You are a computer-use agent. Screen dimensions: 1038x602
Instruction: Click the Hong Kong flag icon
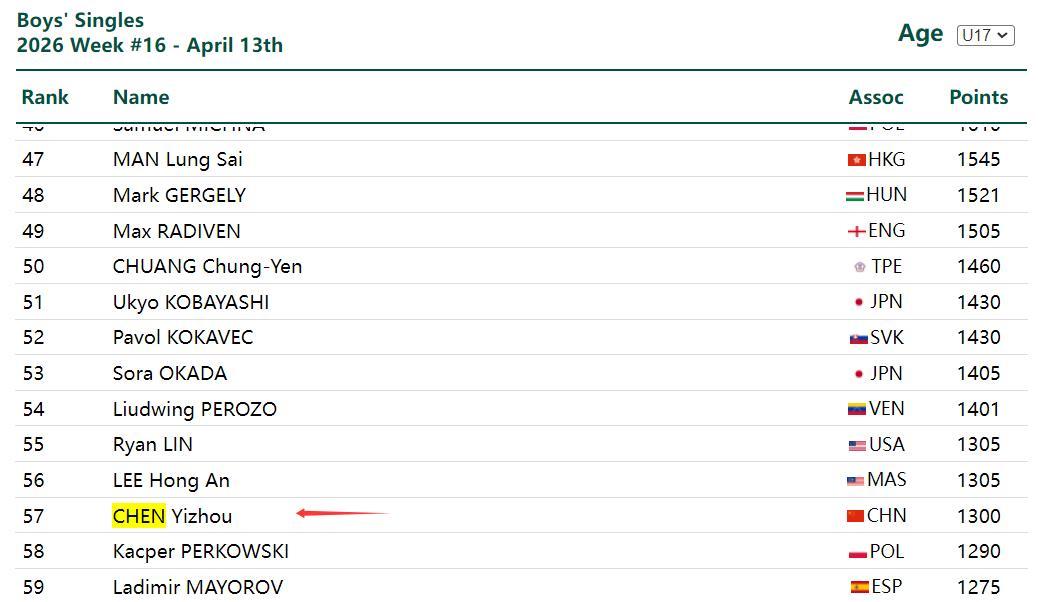pyautogui.click(x=856, y=160)
